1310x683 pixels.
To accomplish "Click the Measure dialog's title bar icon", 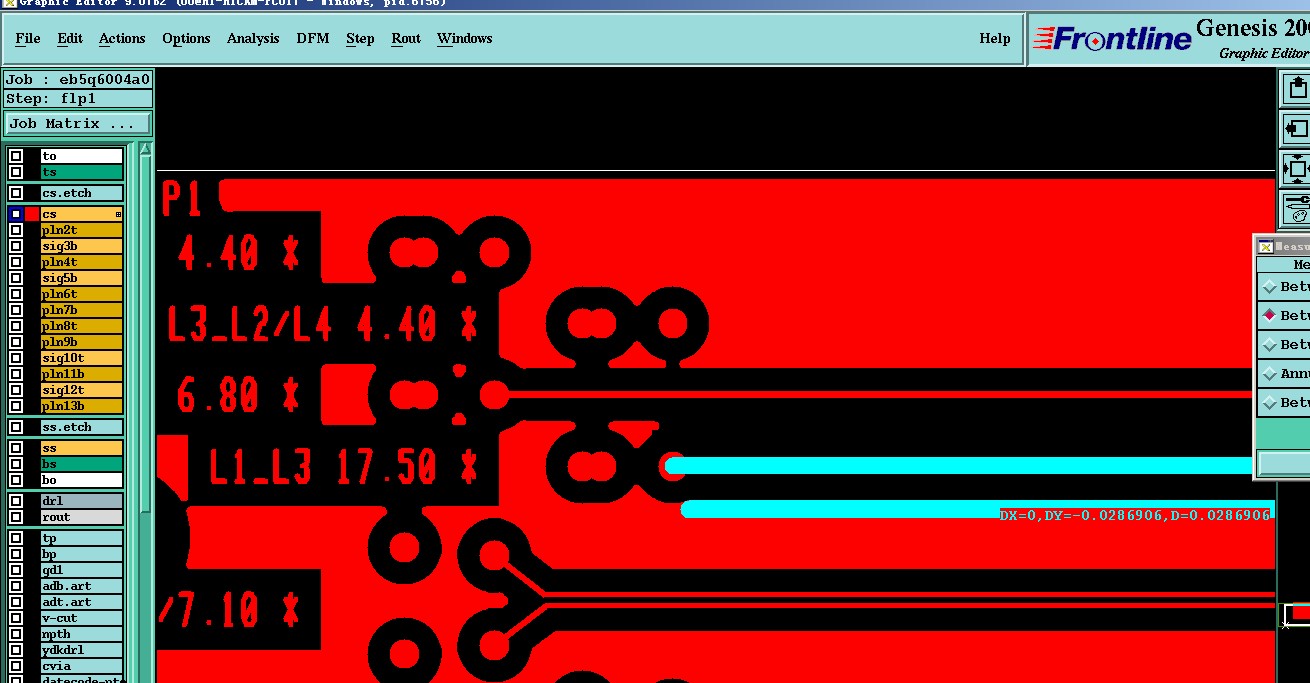I will [1265, 246].
